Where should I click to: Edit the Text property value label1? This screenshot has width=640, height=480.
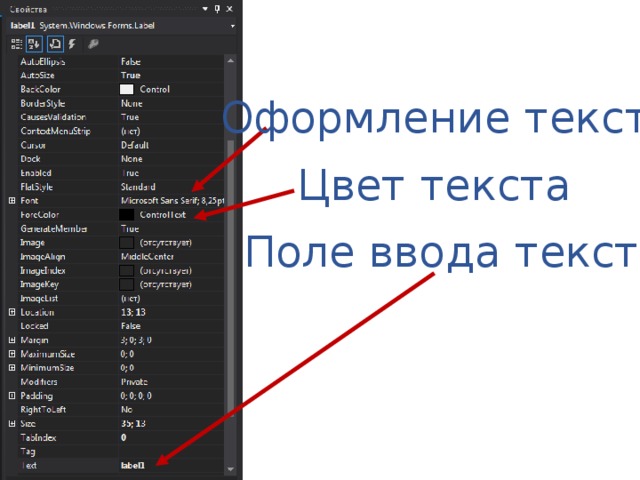(132, 465)
